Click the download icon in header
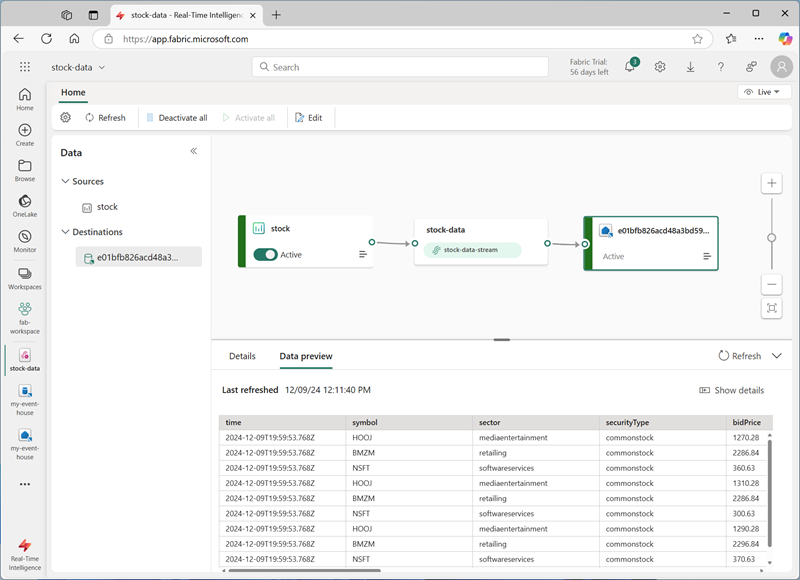The image size is (800, 580). [690, 67]
